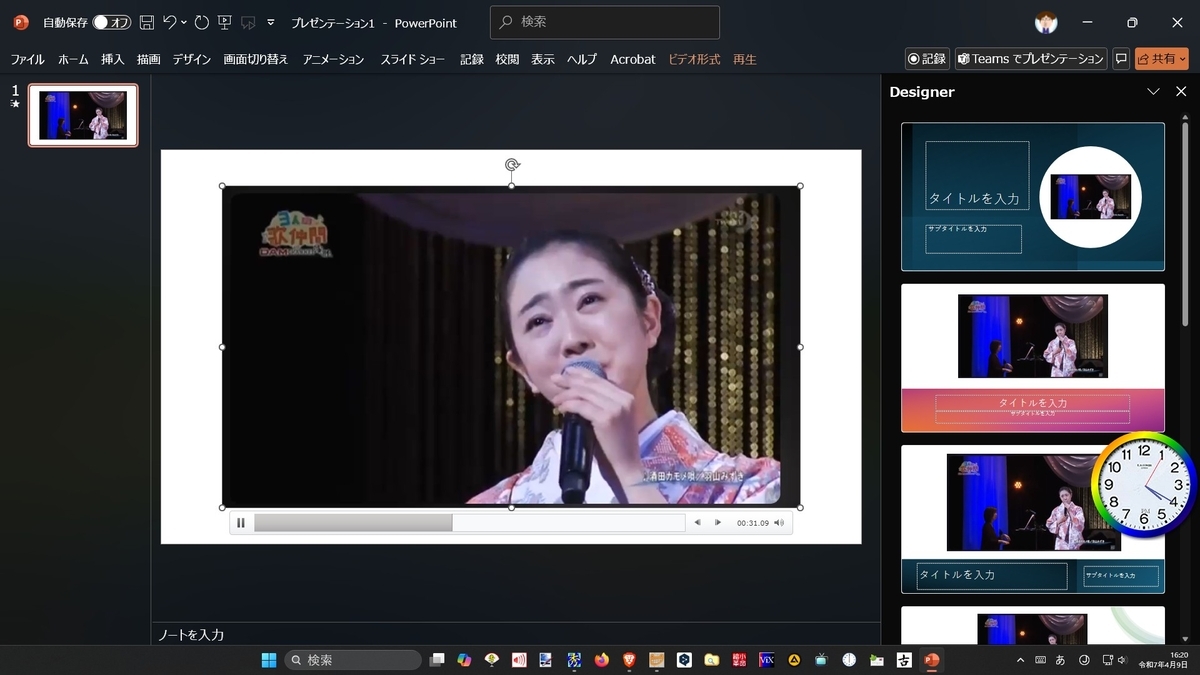
Task: Launch Brave browser from the taskbar
Action: [x=629, y=660]
